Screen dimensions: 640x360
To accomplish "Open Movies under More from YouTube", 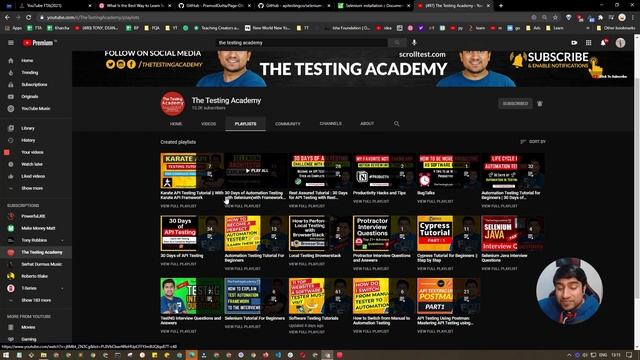I will 36,327.
